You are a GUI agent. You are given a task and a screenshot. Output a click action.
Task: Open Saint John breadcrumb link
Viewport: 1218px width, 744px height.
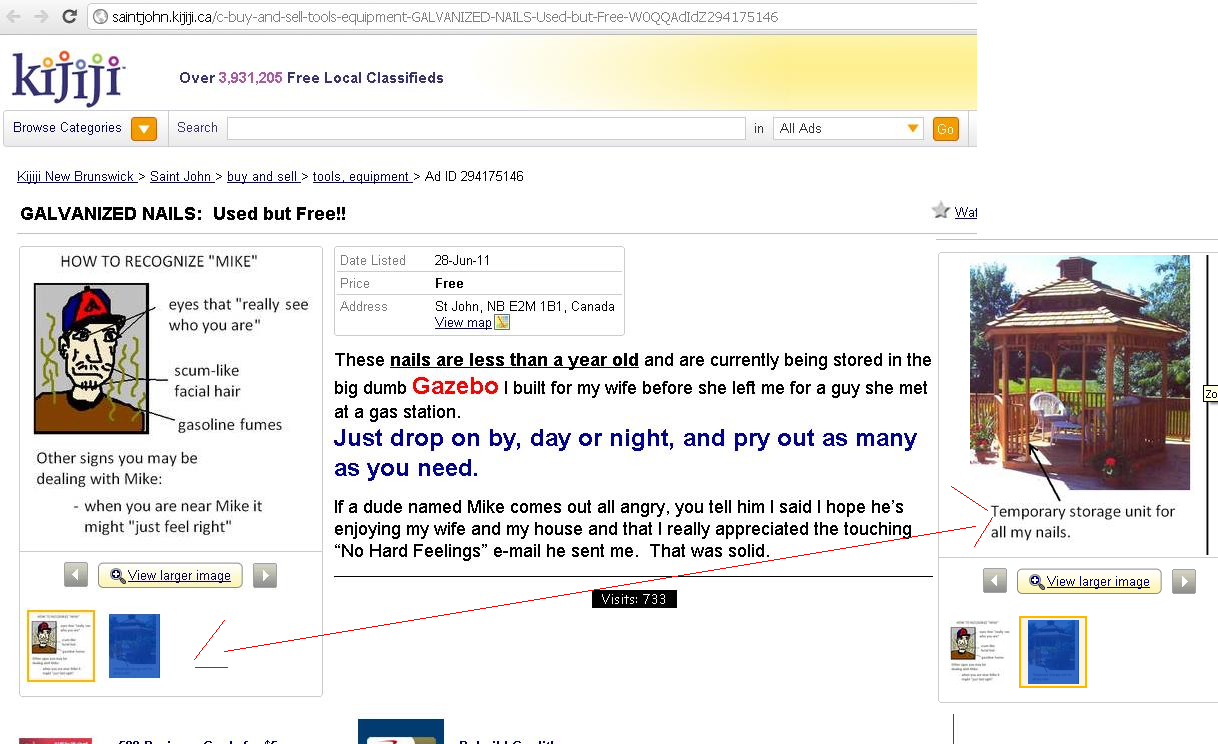click(181, 177)
